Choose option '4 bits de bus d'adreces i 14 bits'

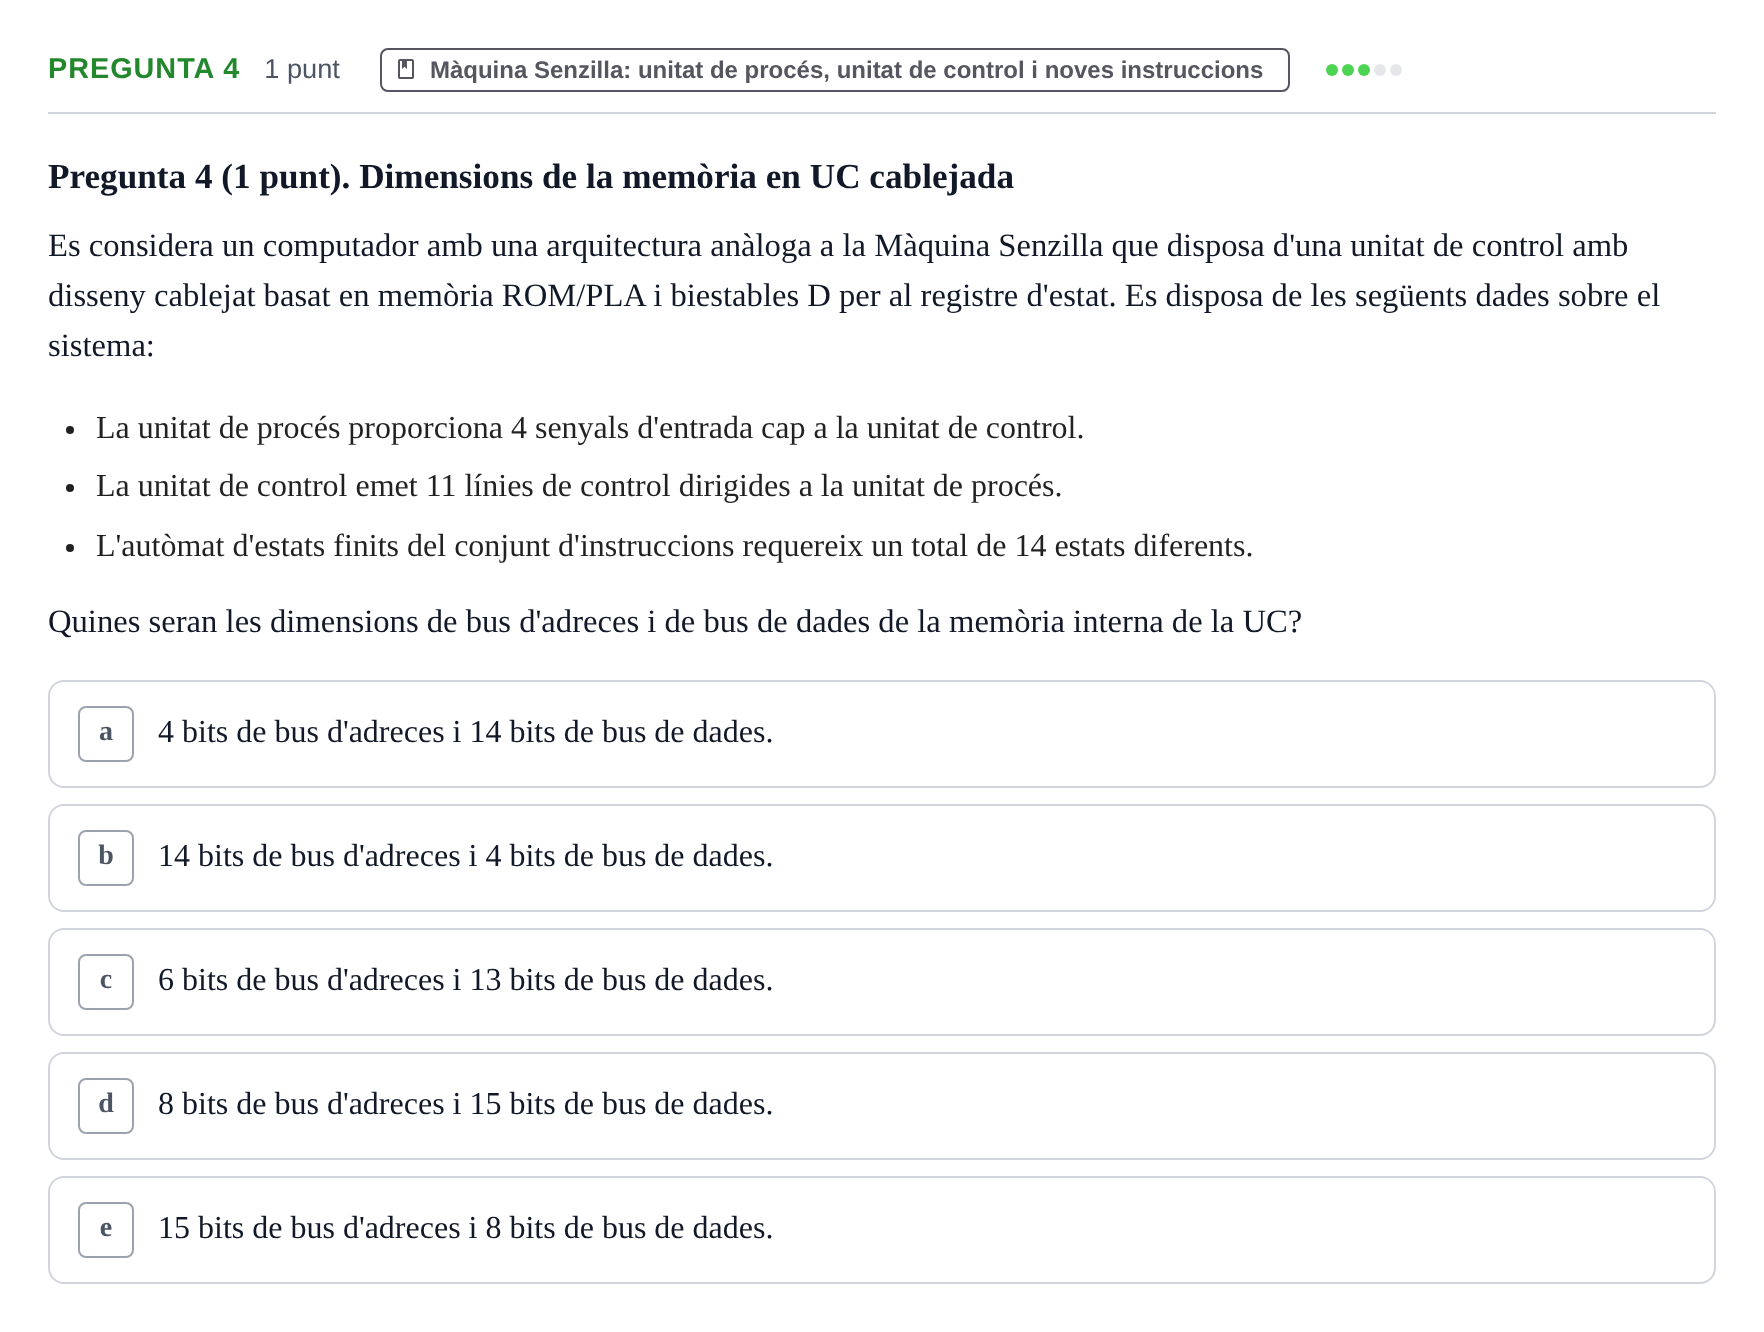click(x=881, y=734)
